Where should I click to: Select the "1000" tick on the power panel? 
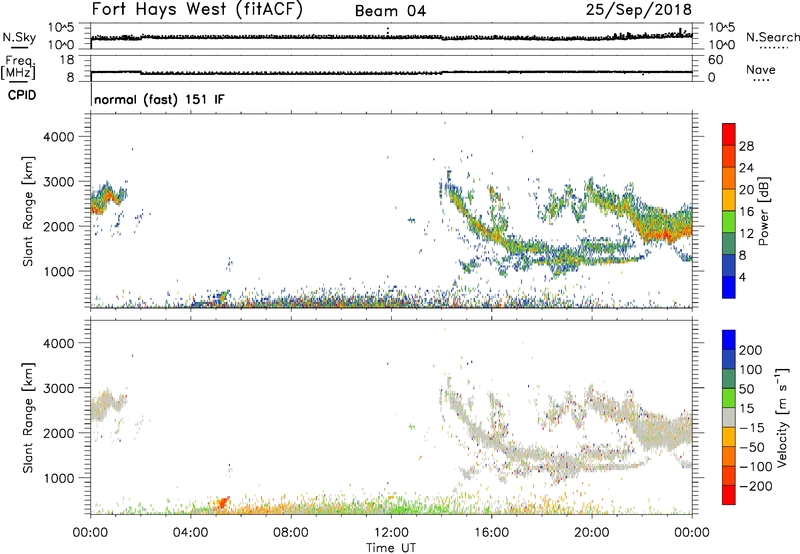(58, 271)
